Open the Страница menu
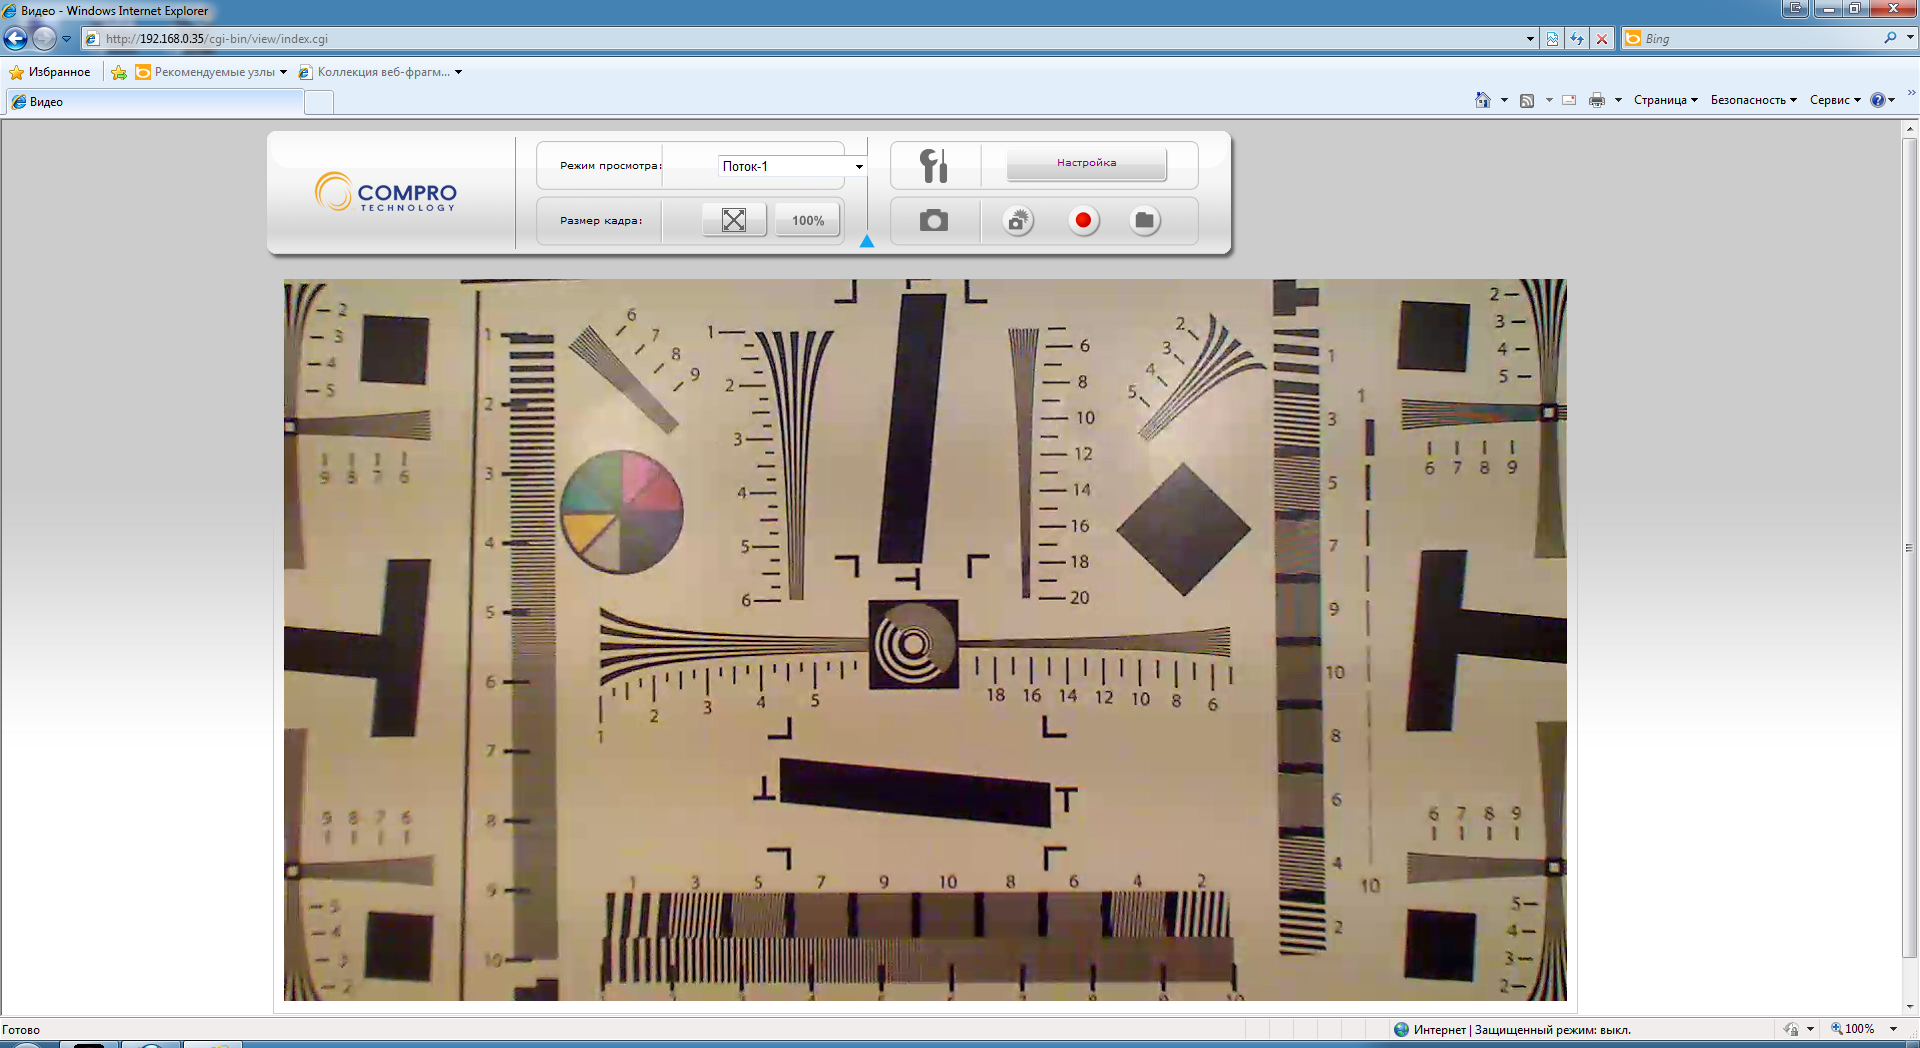 pyautogui.click(x=1666, y=100)
